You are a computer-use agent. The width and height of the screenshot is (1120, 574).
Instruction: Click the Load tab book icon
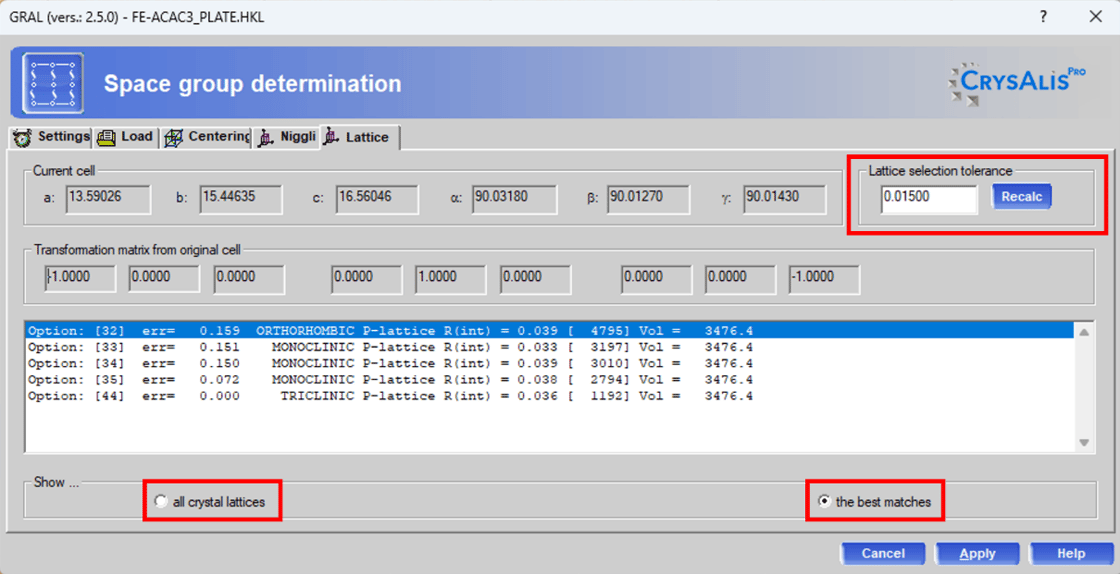[x=106, y=137]
